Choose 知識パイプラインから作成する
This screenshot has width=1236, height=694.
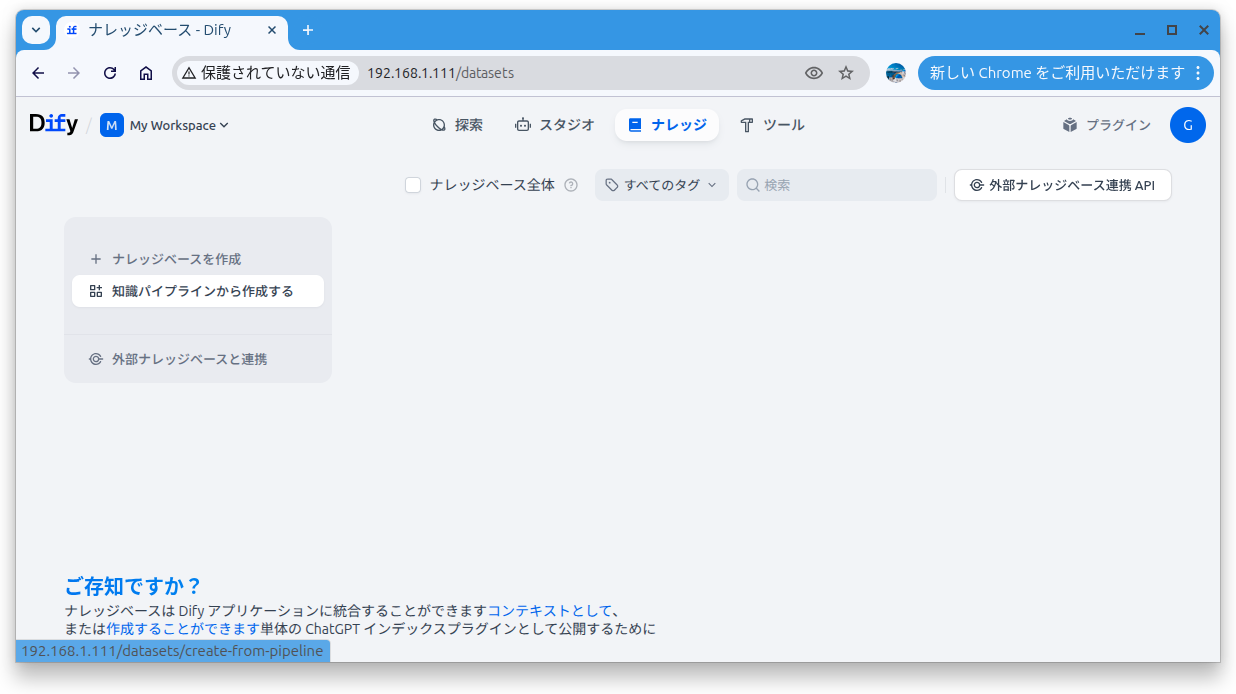pyautogui.click(x=198, y=291)
